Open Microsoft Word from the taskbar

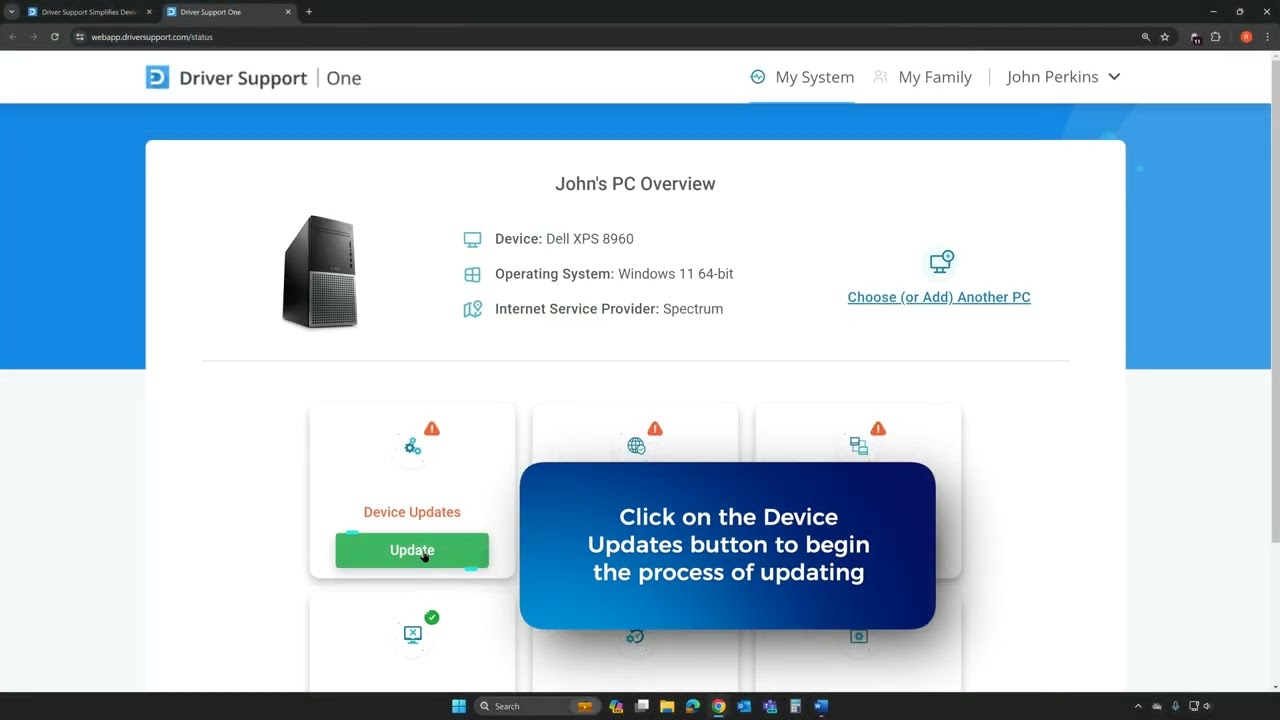click(x=821, y=706)
